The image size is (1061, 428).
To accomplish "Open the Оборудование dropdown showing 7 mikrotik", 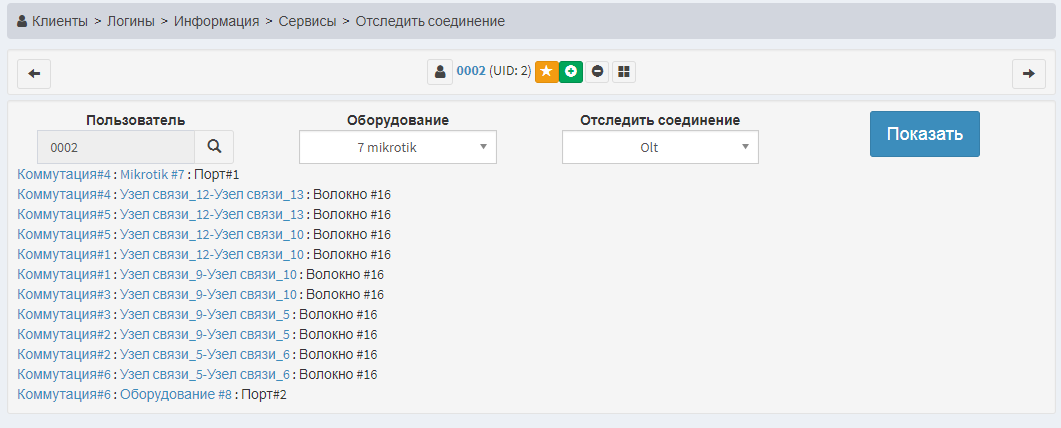I will pos(397,147).
